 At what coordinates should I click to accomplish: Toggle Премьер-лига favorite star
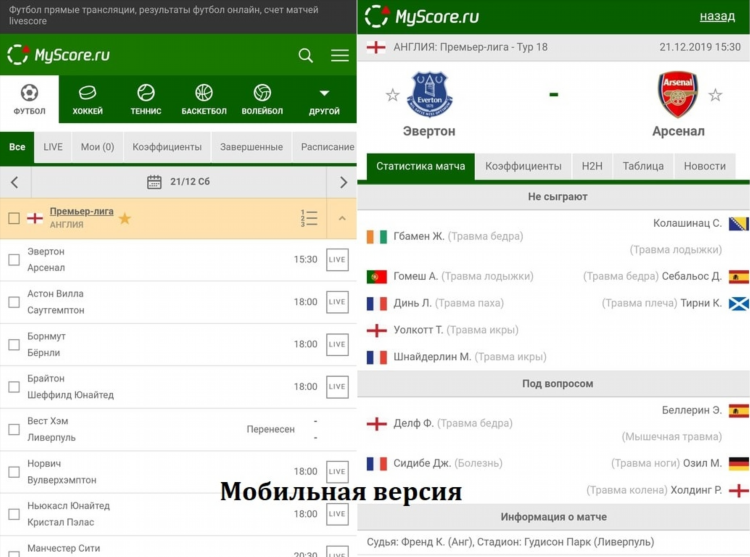[124, 218]
